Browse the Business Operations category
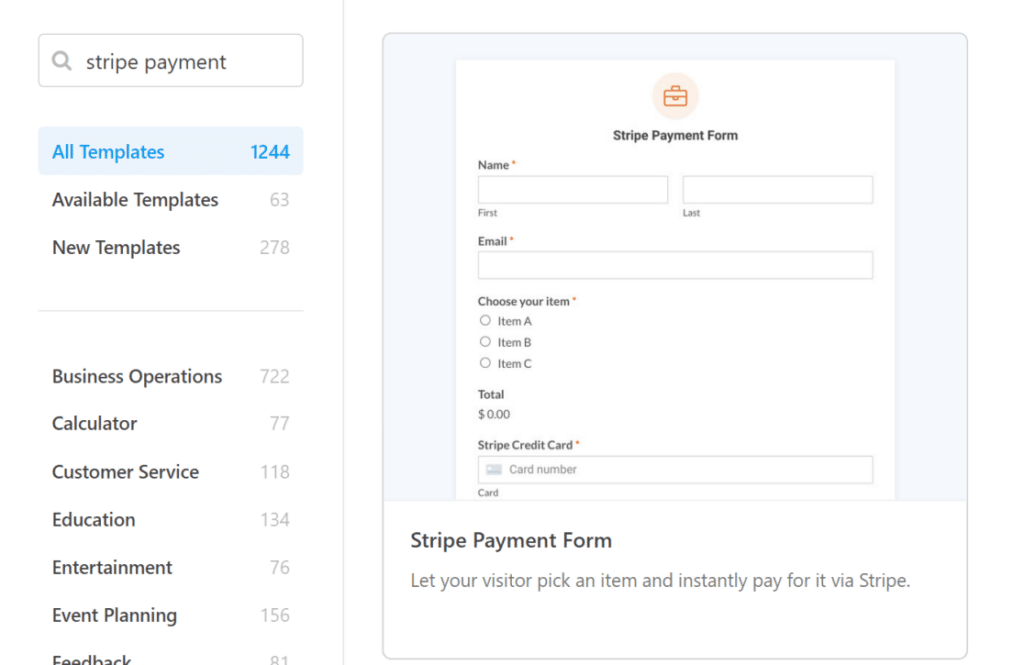Image resolution: width=1024 pixels, height=665 pixels. tap(136, 376)
